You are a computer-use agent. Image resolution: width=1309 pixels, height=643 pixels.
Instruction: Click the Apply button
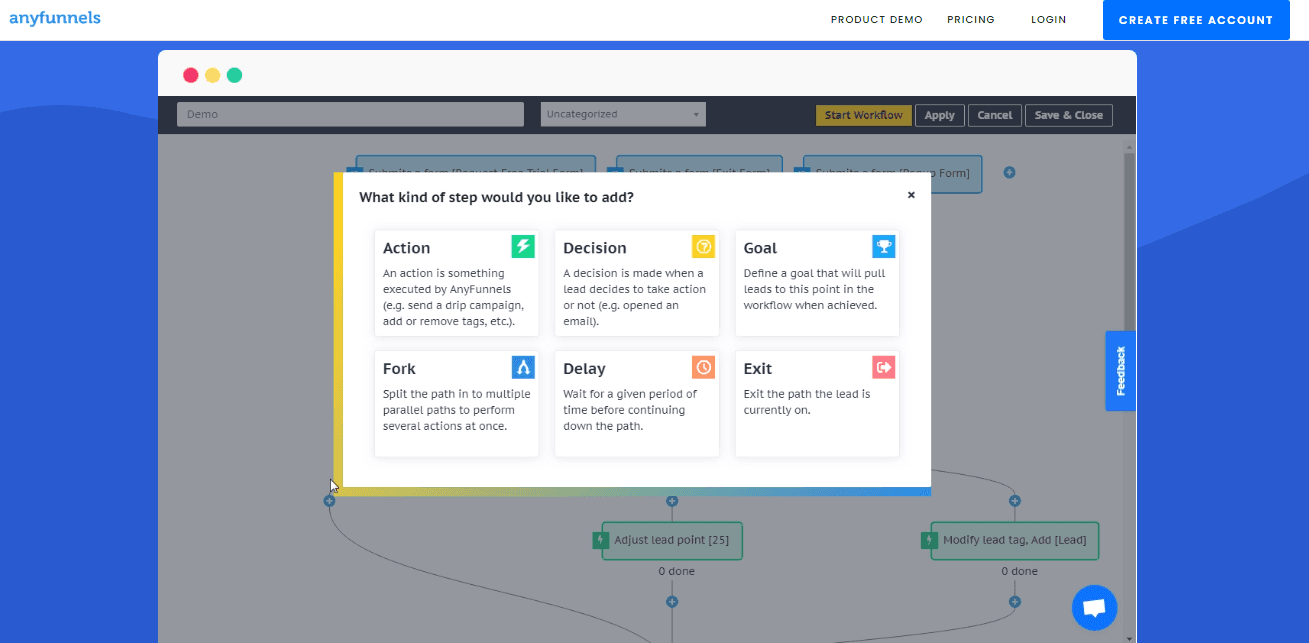(x=939, y=115)
